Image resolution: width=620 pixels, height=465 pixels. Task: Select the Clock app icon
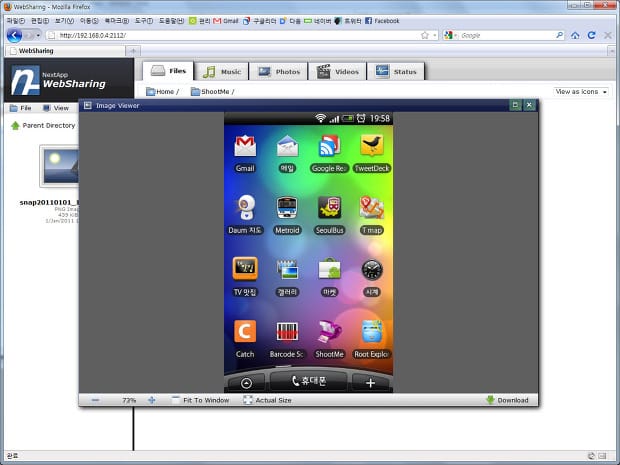click(x=372, y=270)
